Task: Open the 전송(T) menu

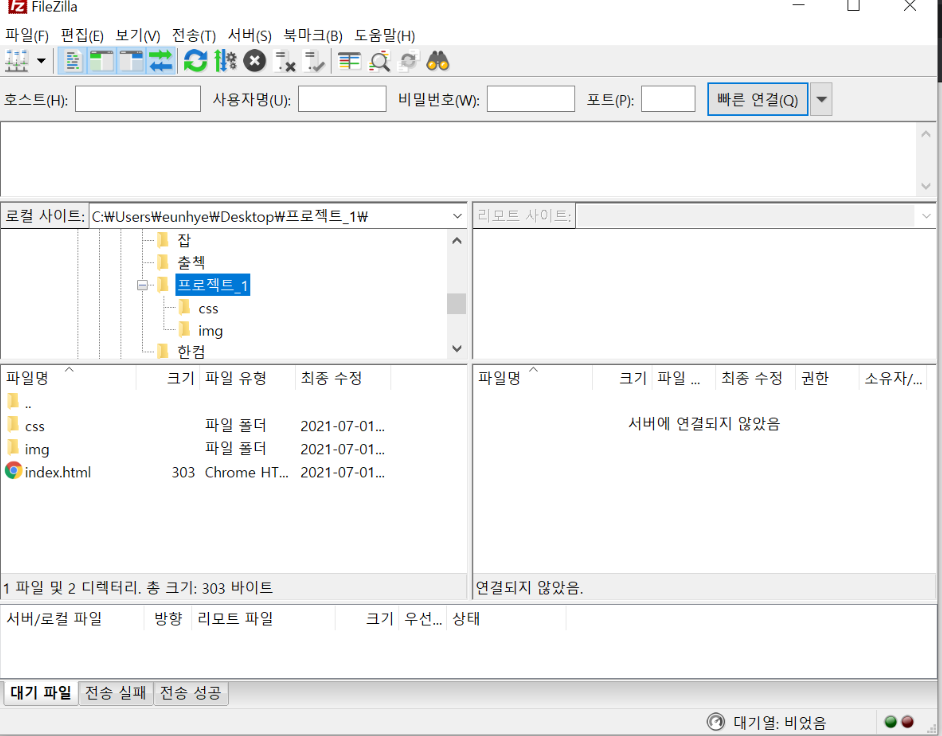Action: pyautogui.click(x=194, y=35)
